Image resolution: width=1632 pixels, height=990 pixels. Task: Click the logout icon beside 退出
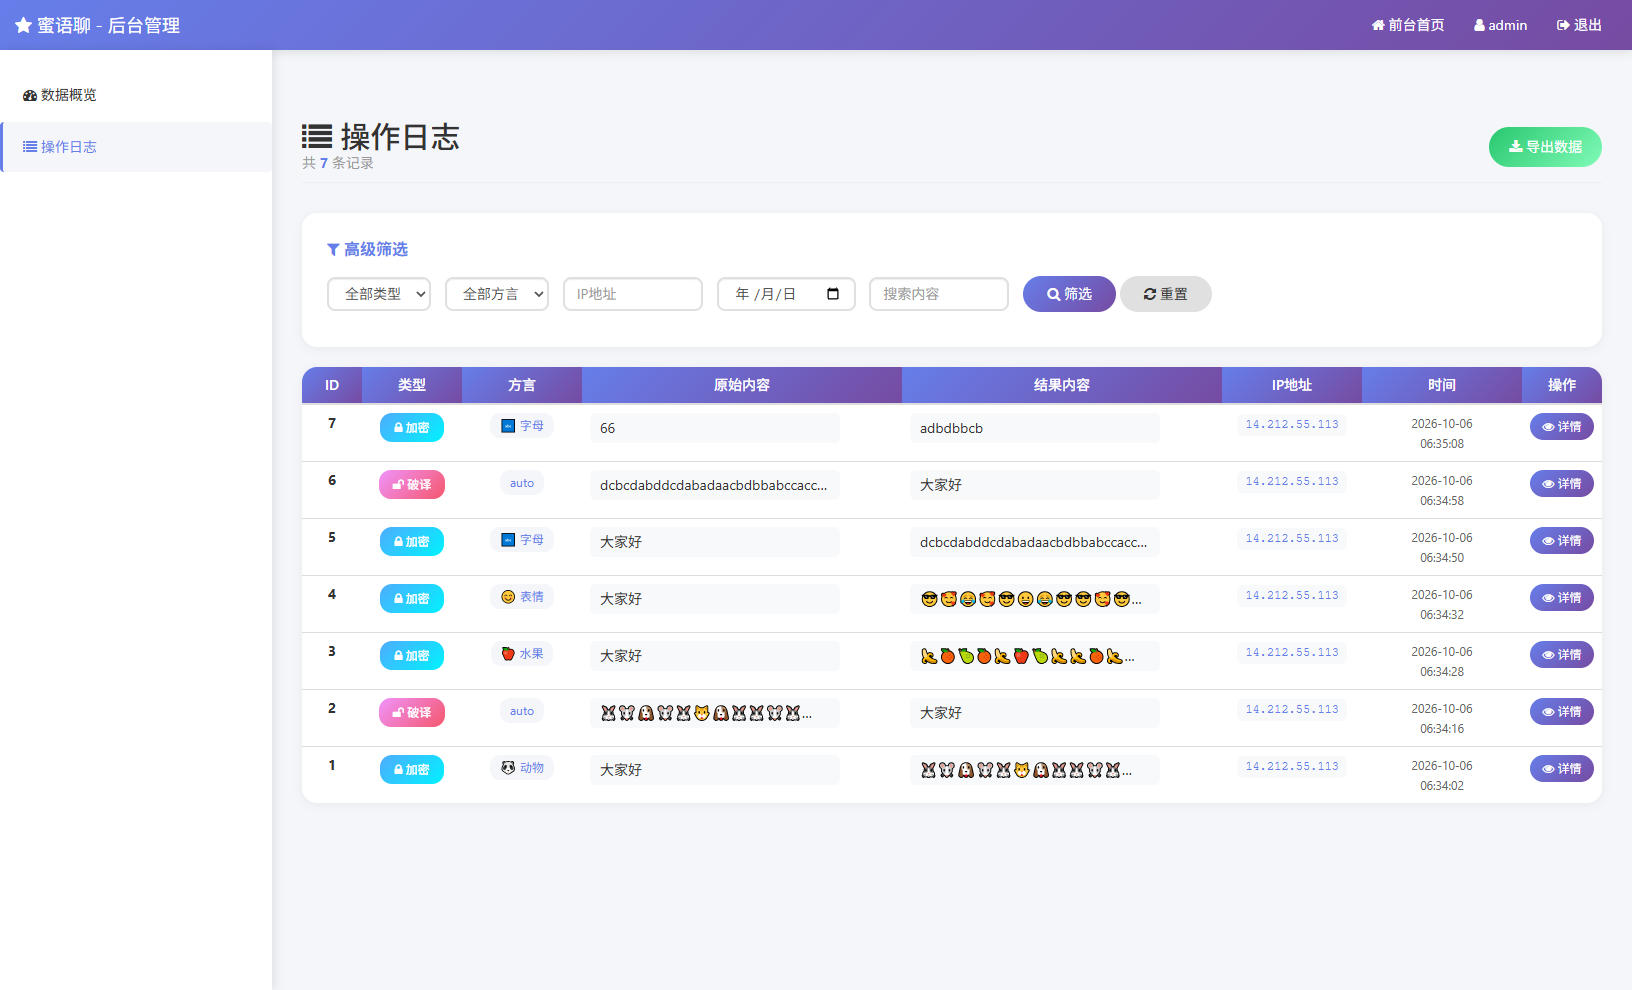(1563, 25)
